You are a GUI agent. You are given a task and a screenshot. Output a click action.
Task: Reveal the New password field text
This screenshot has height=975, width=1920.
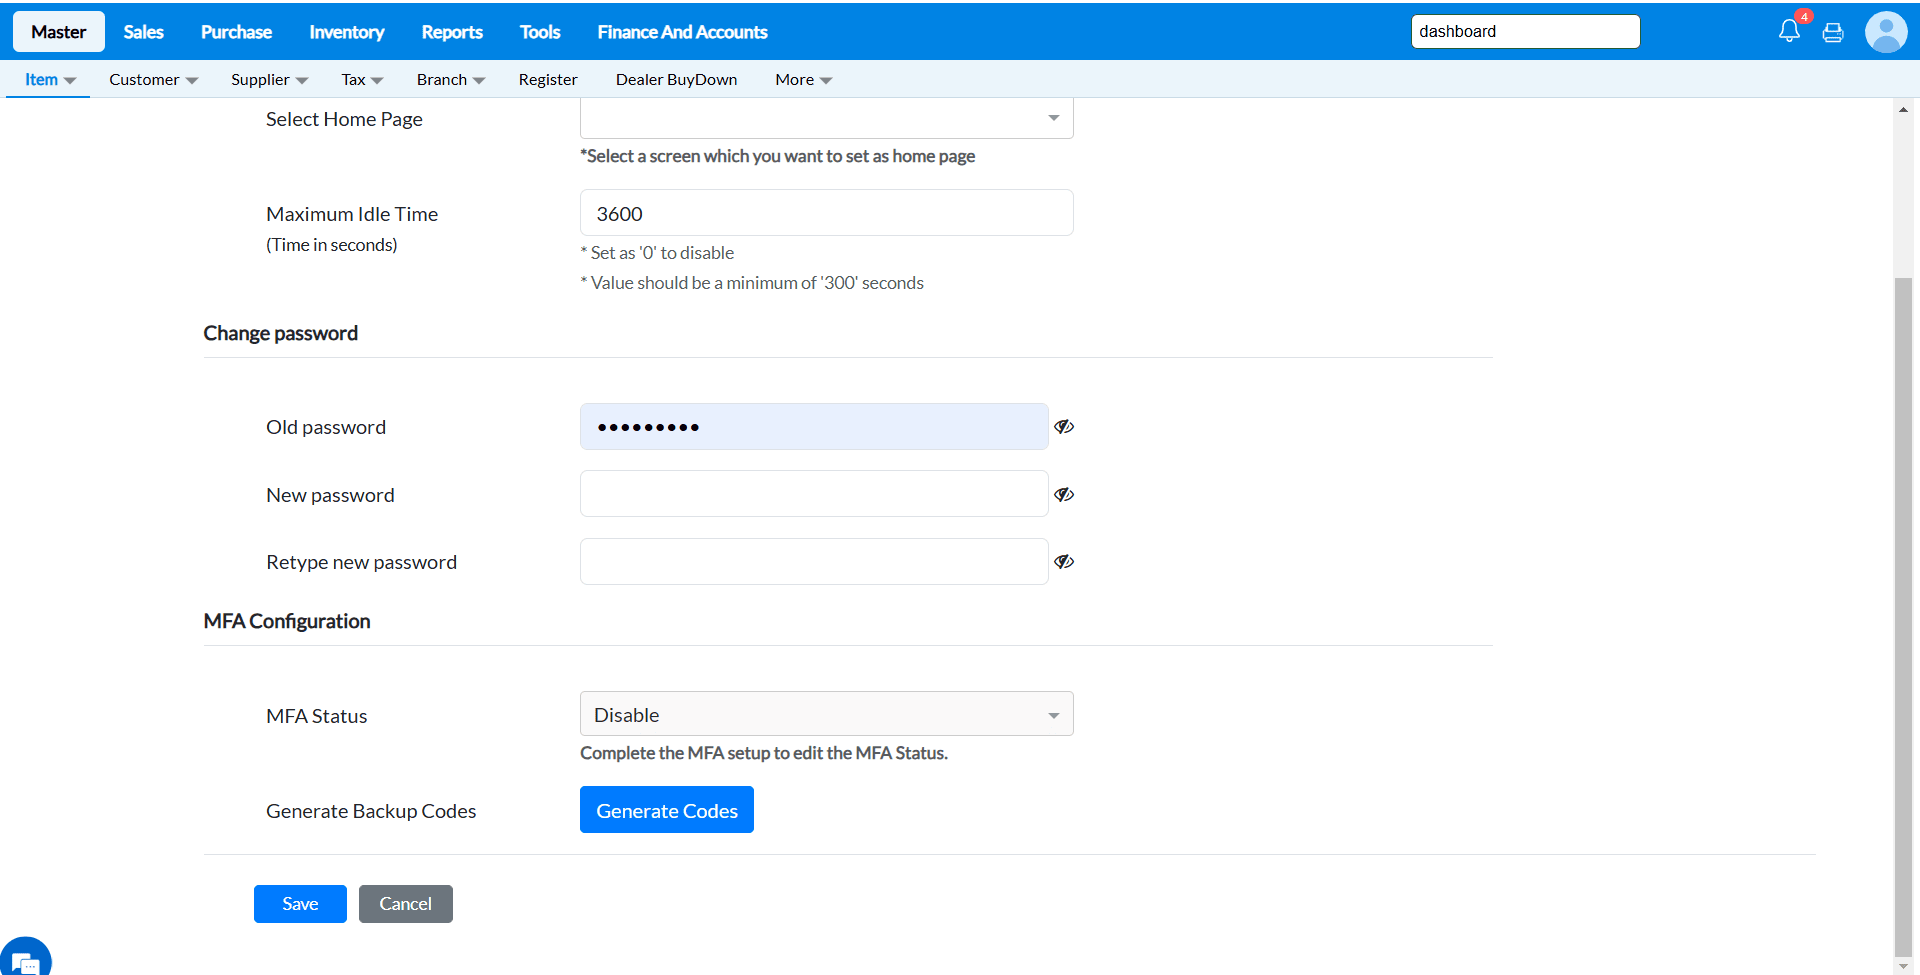tap(1064, 495)
